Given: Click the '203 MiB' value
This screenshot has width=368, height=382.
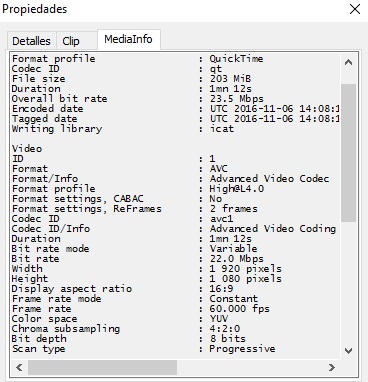Looking at the screenshot, I should [230, 79].
